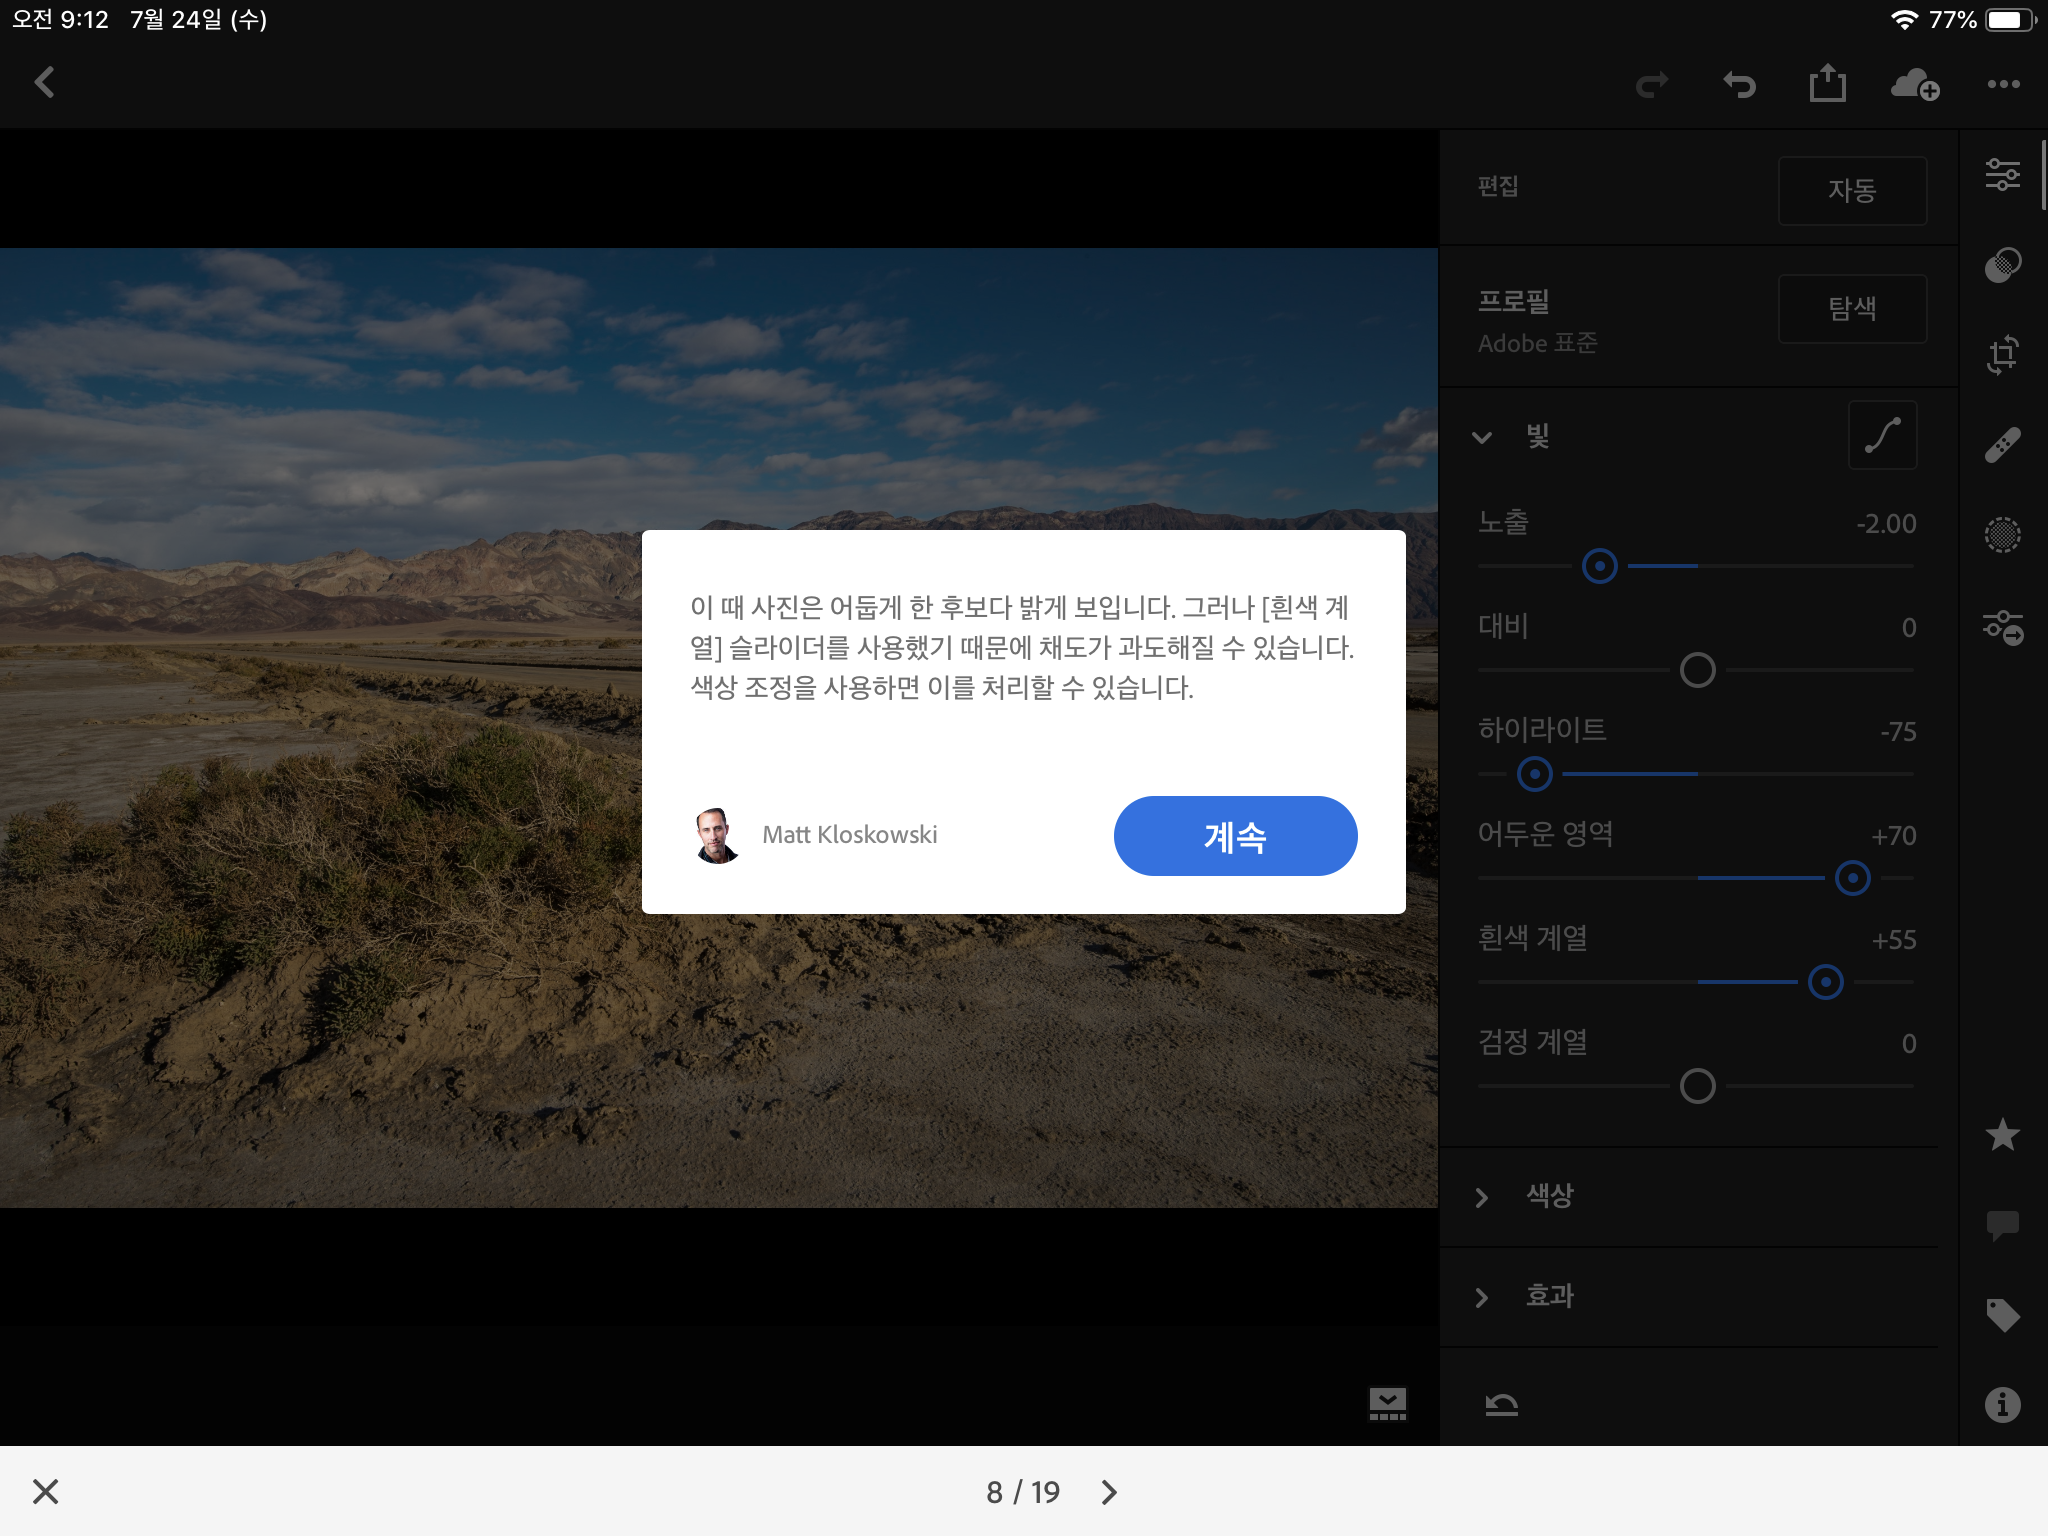Select the Crop and rotate tool

click(2002, 354)
